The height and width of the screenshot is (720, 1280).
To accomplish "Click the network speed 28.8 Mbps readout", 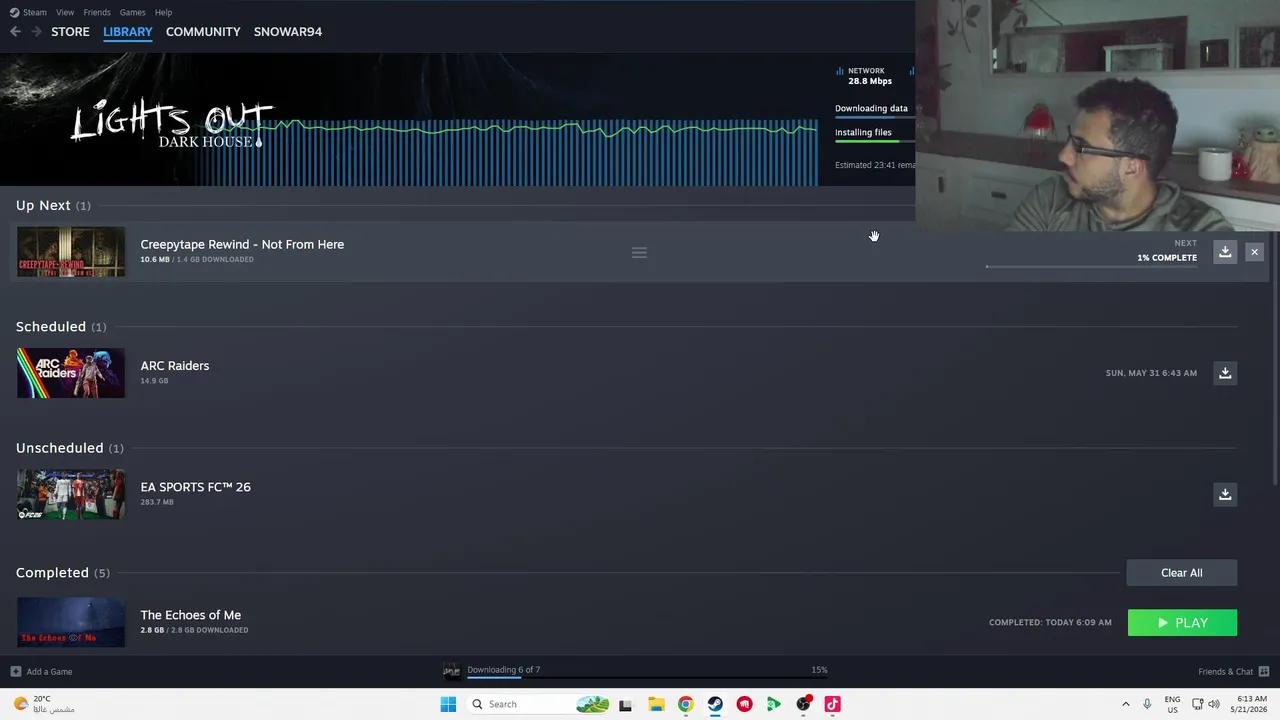I will point(870,81).
